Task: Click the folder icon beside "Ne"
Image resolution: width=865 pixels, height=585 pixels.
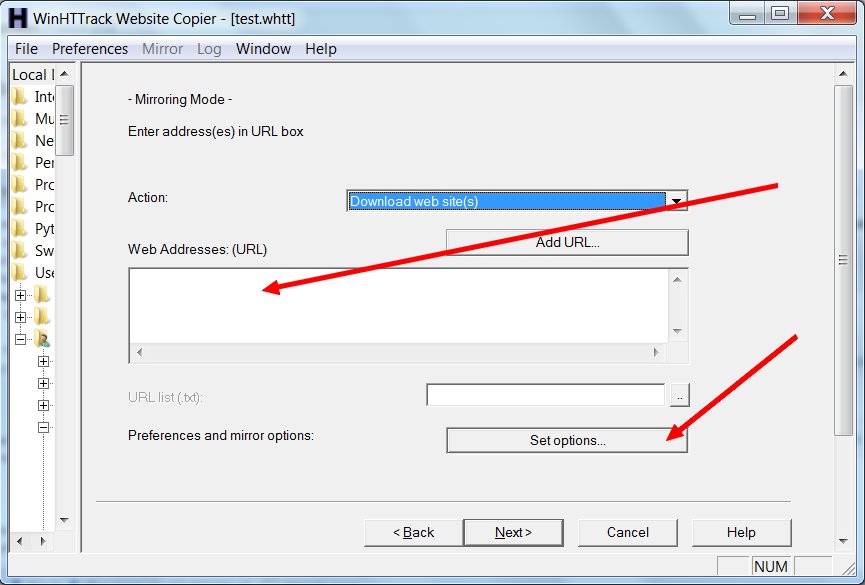Action: [x=20, y=141]
